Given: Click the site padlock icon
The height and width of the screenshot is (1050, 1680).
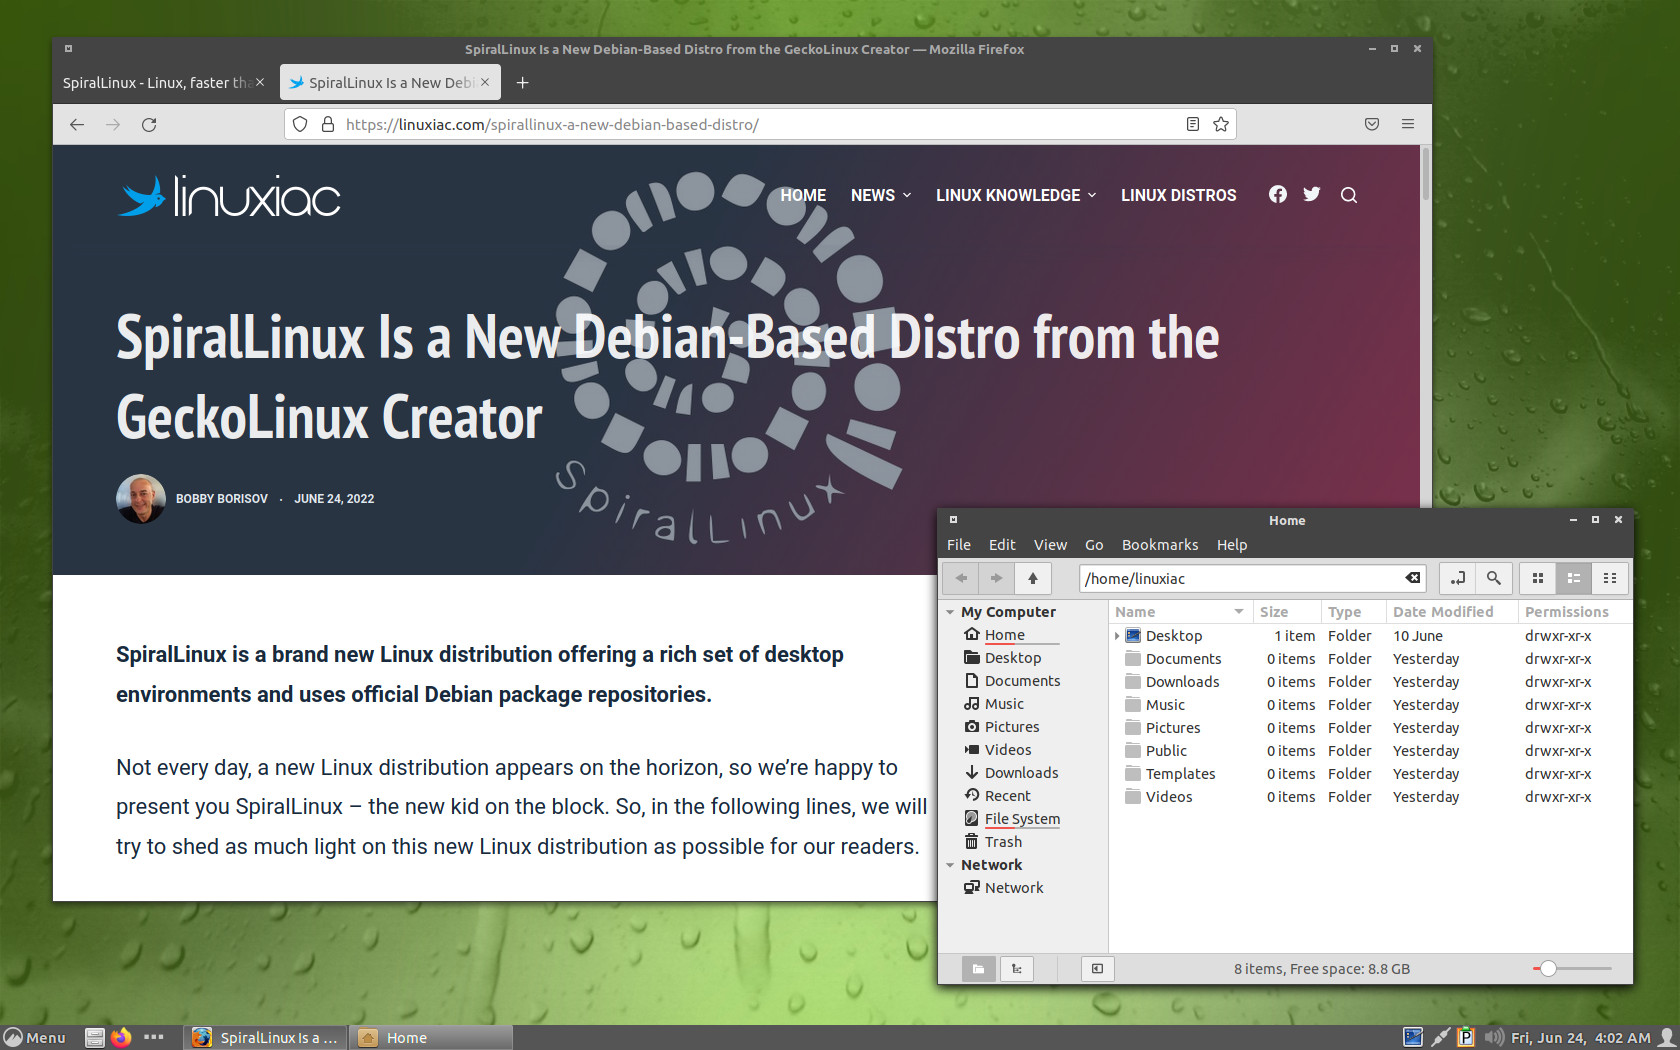Looking at the screenshot, I should (327, 124).
